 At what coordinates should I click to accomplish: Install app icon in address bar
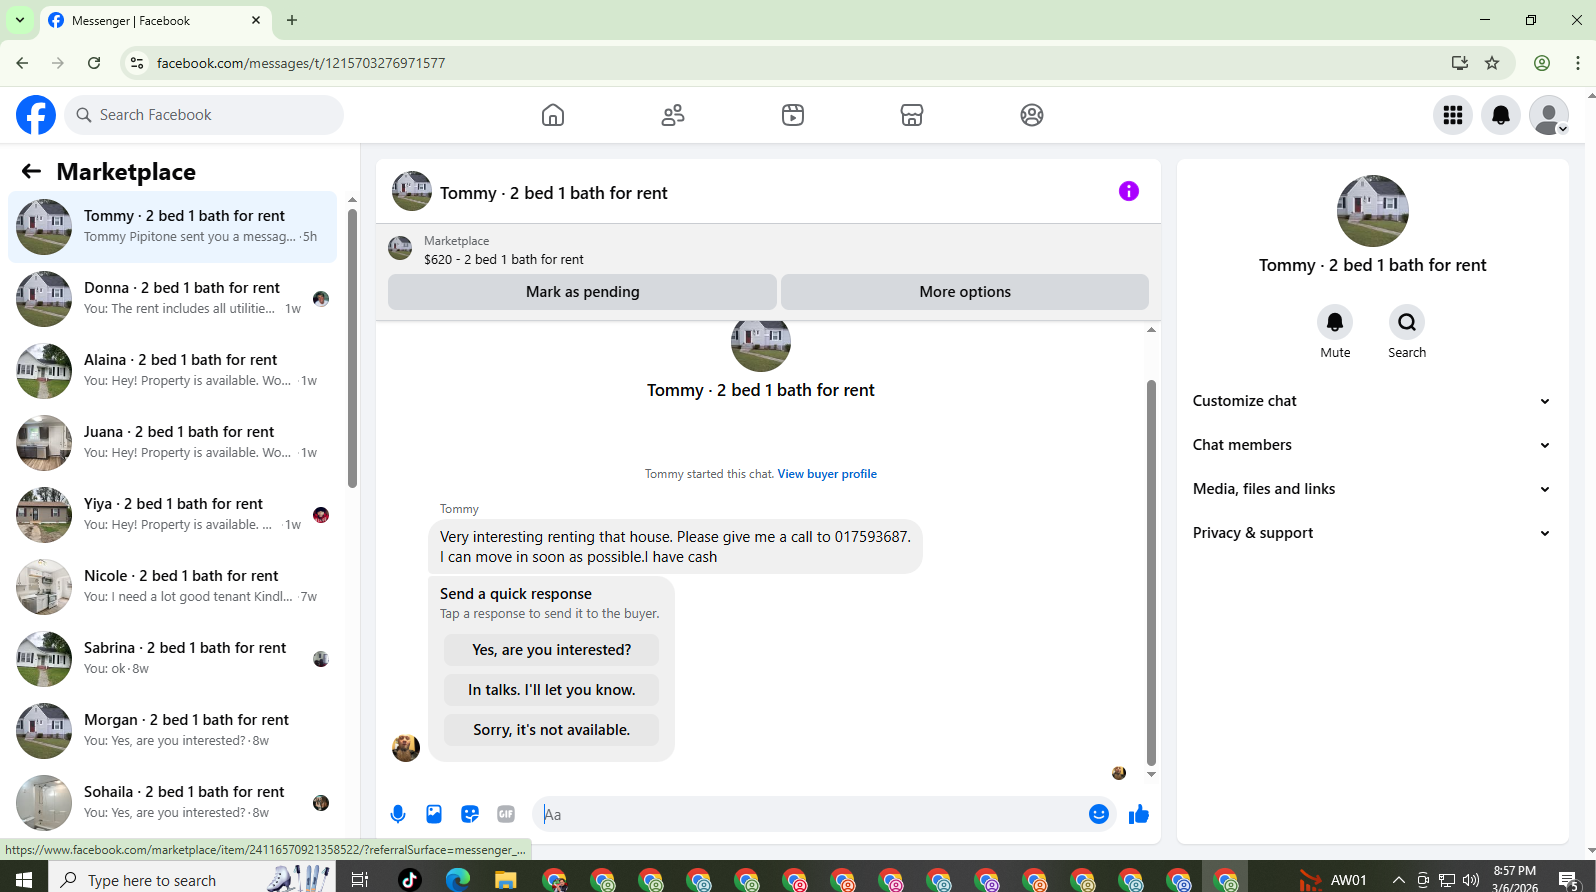(1460, 63)
